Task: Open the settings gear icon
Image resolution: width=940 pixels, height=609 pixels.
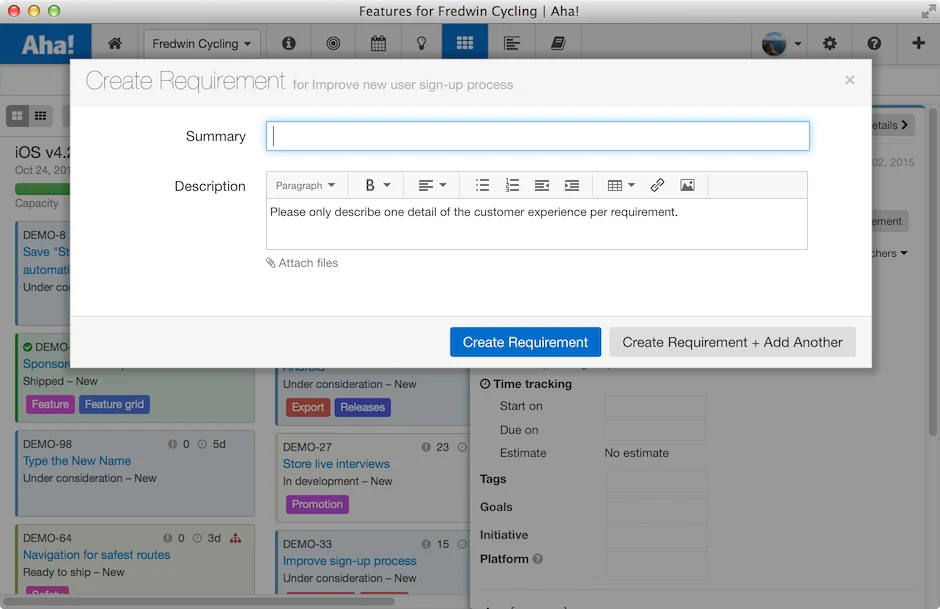Action: click(x=830, y=43)
